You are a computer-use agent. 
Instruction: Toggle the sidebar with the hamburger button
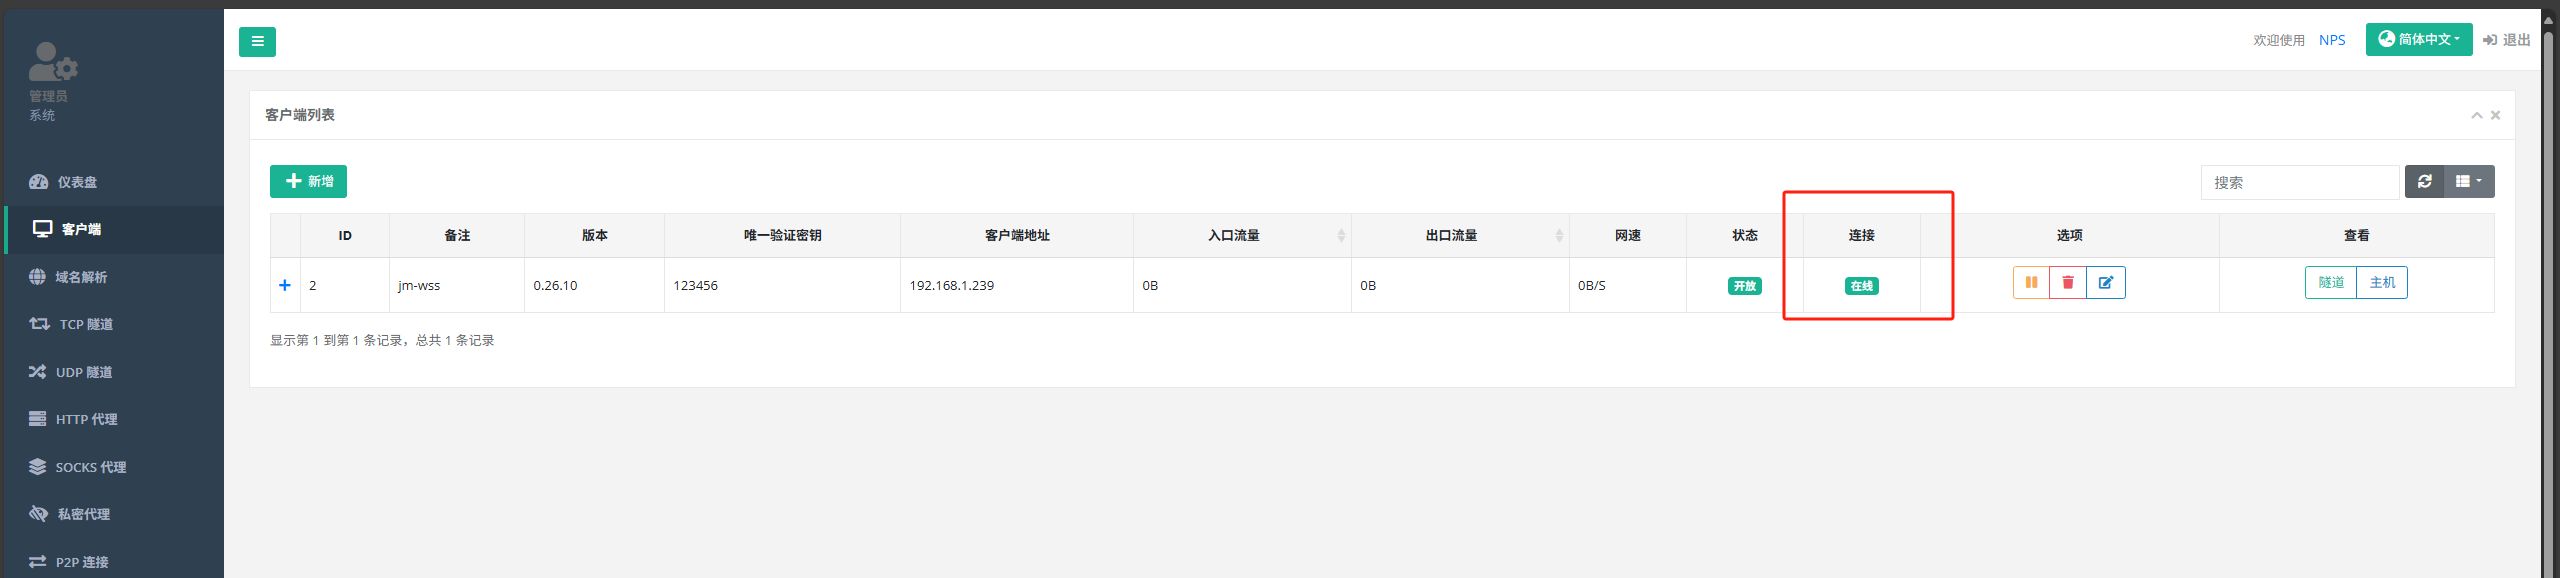click(257, 42)
